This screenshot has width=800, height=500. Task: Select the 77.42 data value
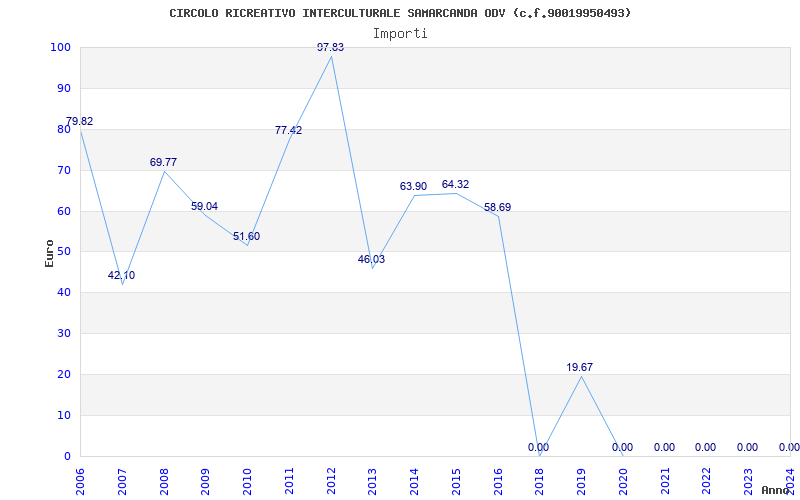[288, 130]
